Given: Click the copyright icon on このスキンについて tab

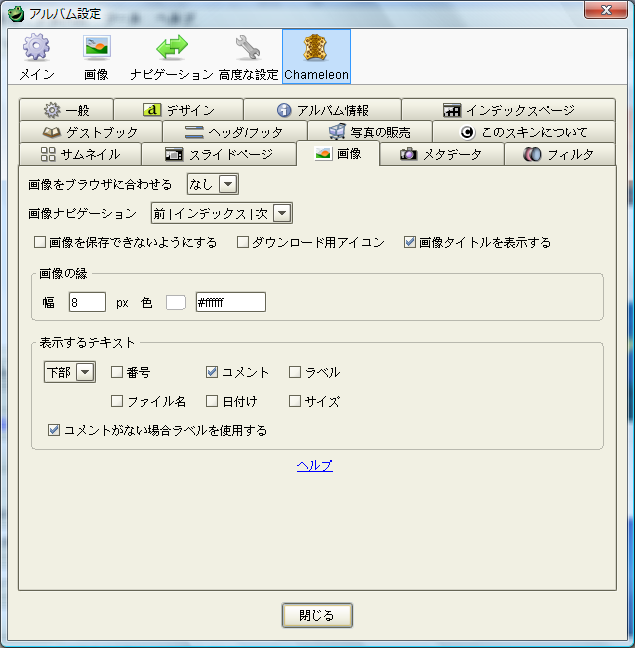Looking at the screenshot, I should 467,132.
